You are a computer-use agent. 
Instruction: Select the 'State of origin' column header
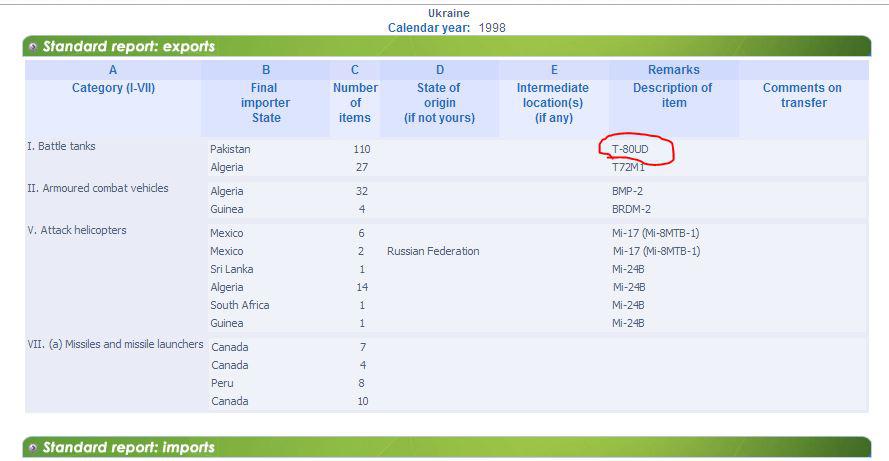coord(439,103)
